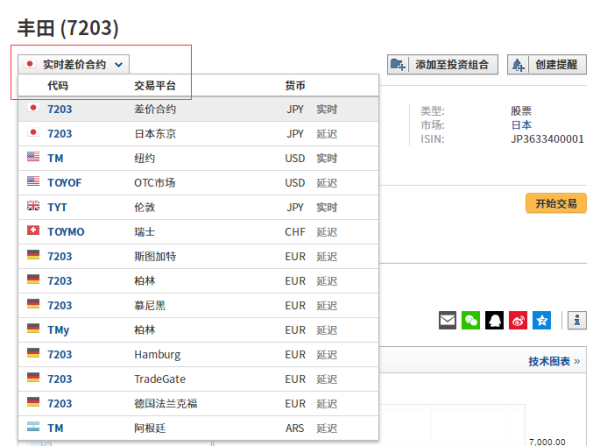Image resolution: width=600 pixels, height=446 pixels.
Task: Share via the QZone star icon
Action: click(x=542, y=320)
